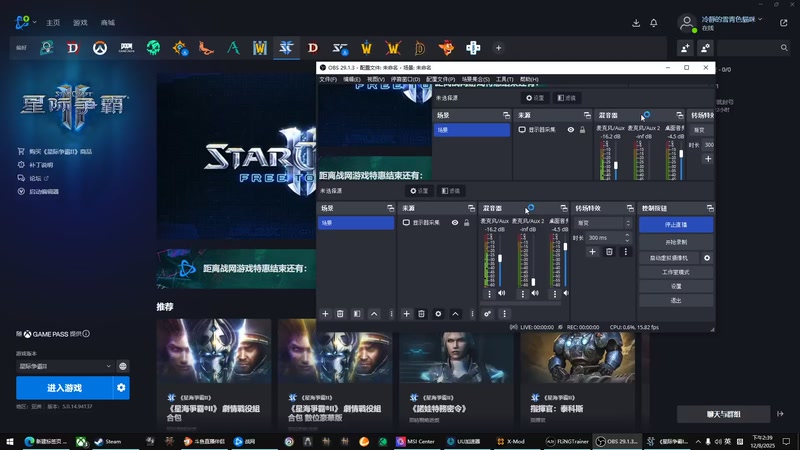Remove the scene with the Scenes trash icon

tap(340, 314)
